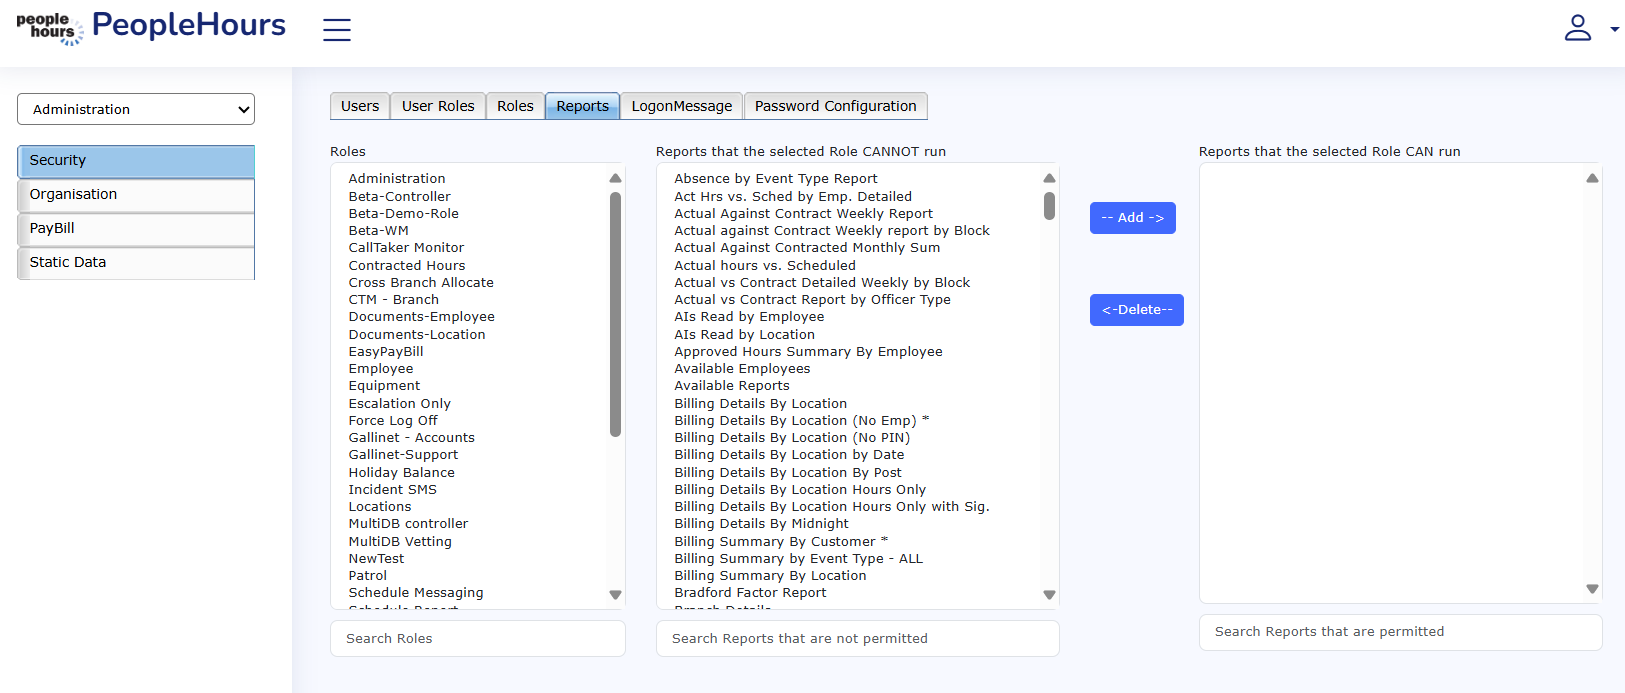Click the user profile icon
Viewport: 1625px width, 693px height.
pos(1577,28)
